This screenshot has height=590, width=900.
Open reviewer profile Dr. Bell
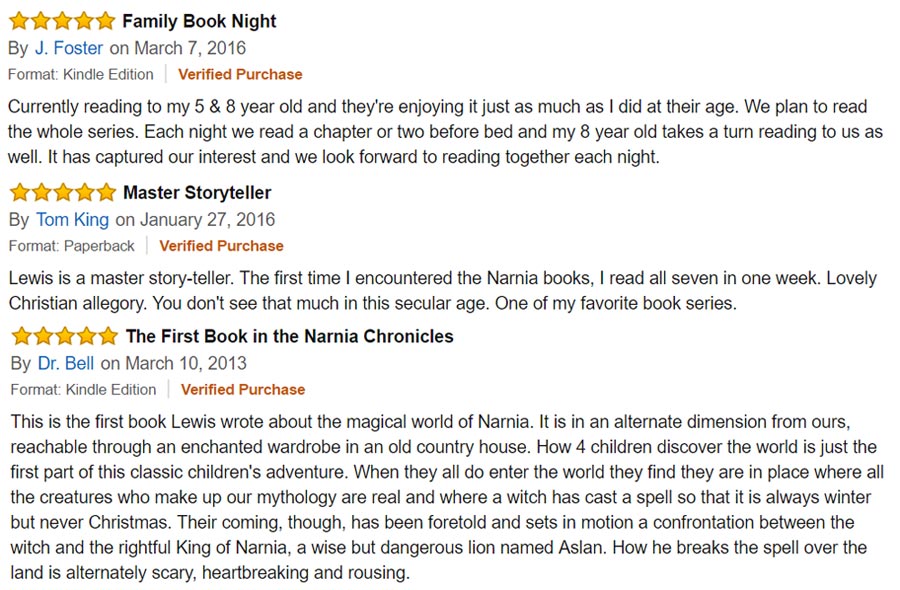[x=66, y=363]
